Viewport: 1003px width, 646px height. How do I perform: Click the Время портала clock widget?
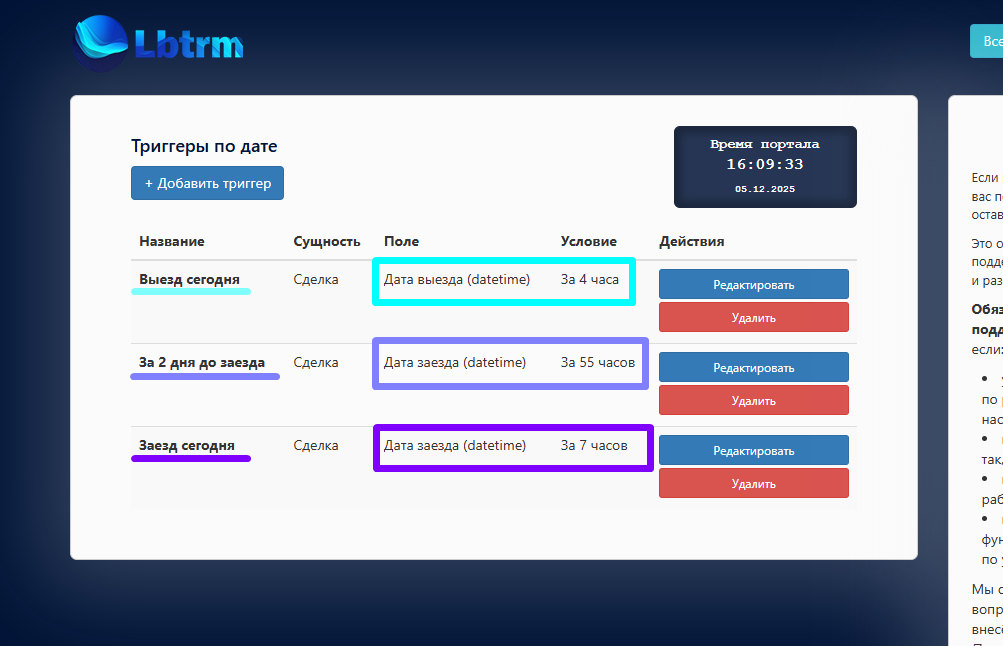click(x=765, y=166)
